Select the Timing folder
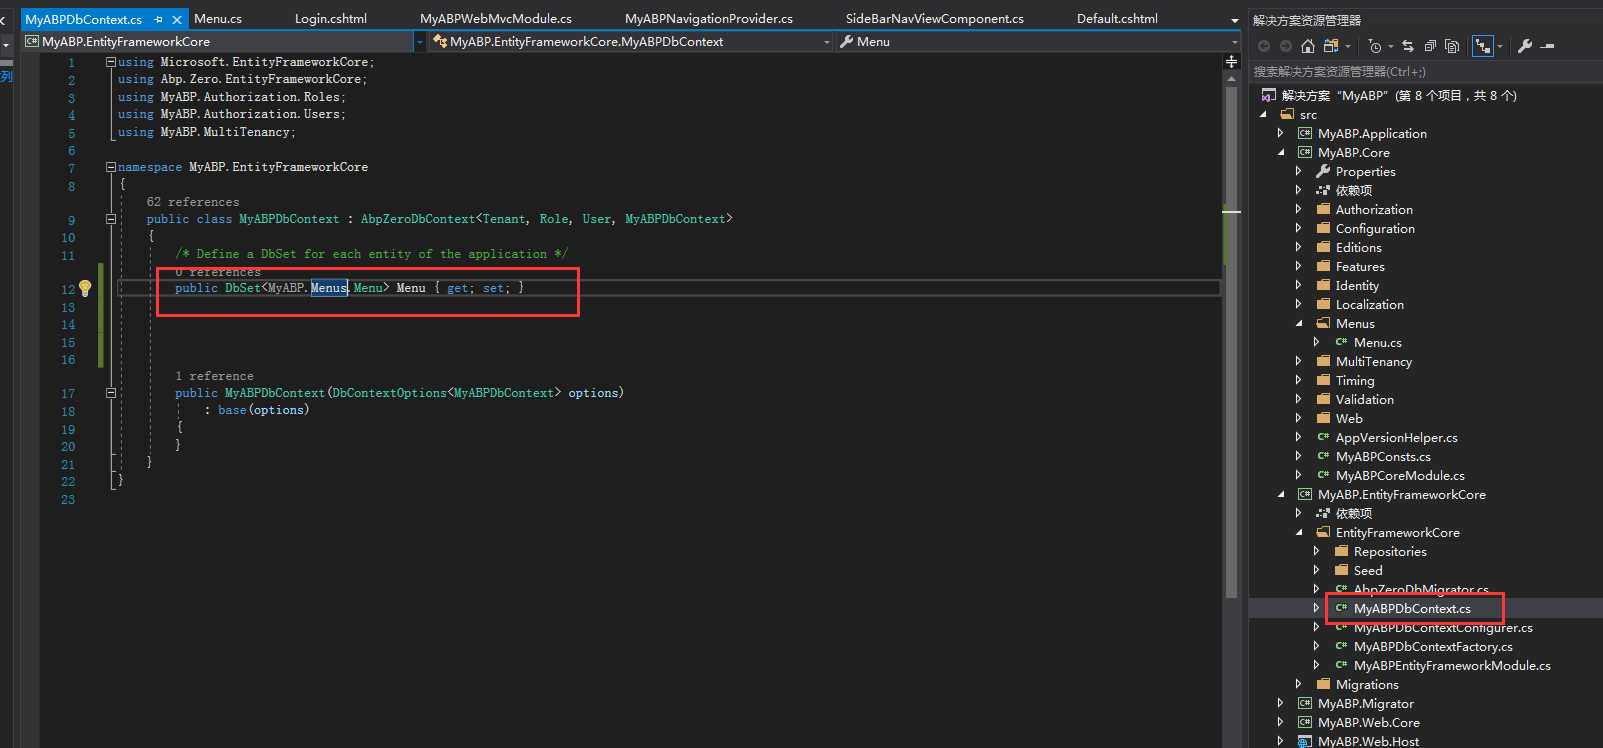This screenshot has width=1603, height=748. click(x=1345, y=380)
